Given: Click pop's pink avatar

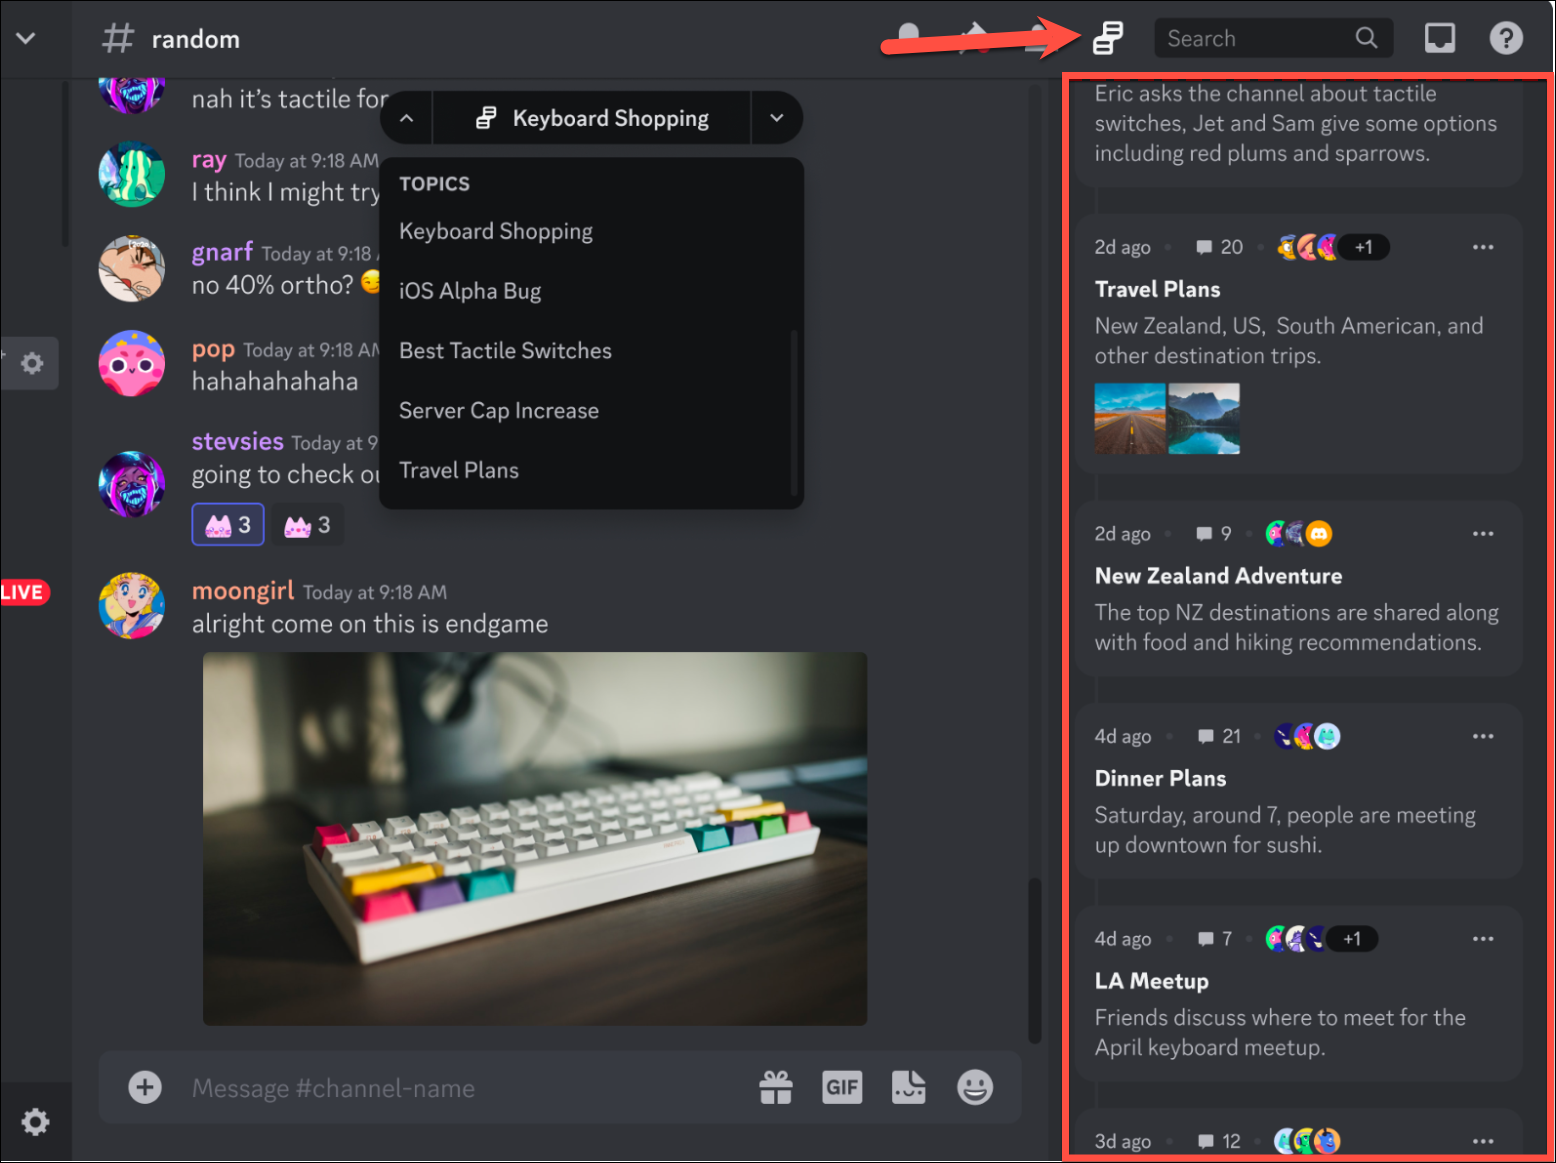Looking at the screenshot, I should [132, 364].
